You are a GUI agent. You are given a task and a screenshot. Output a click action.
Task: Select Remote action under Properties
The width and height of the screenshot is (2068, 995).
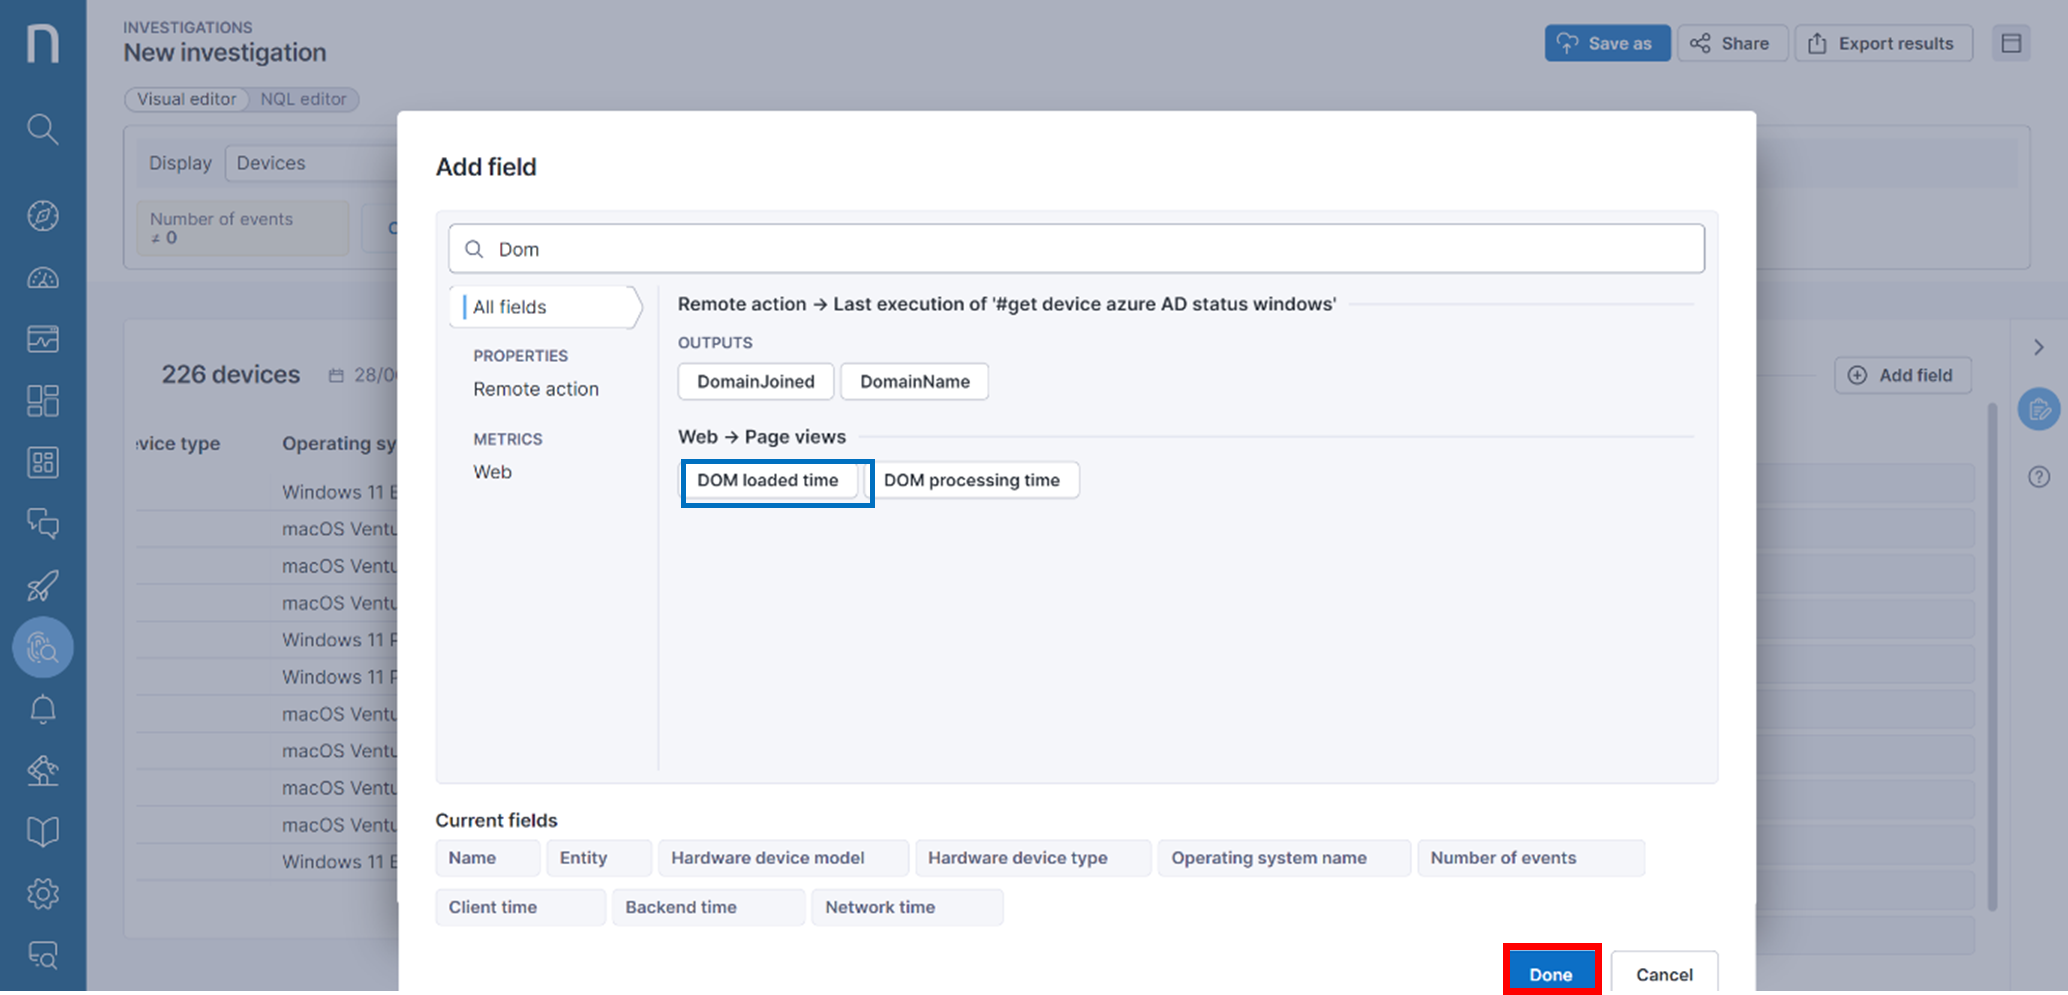536,389
